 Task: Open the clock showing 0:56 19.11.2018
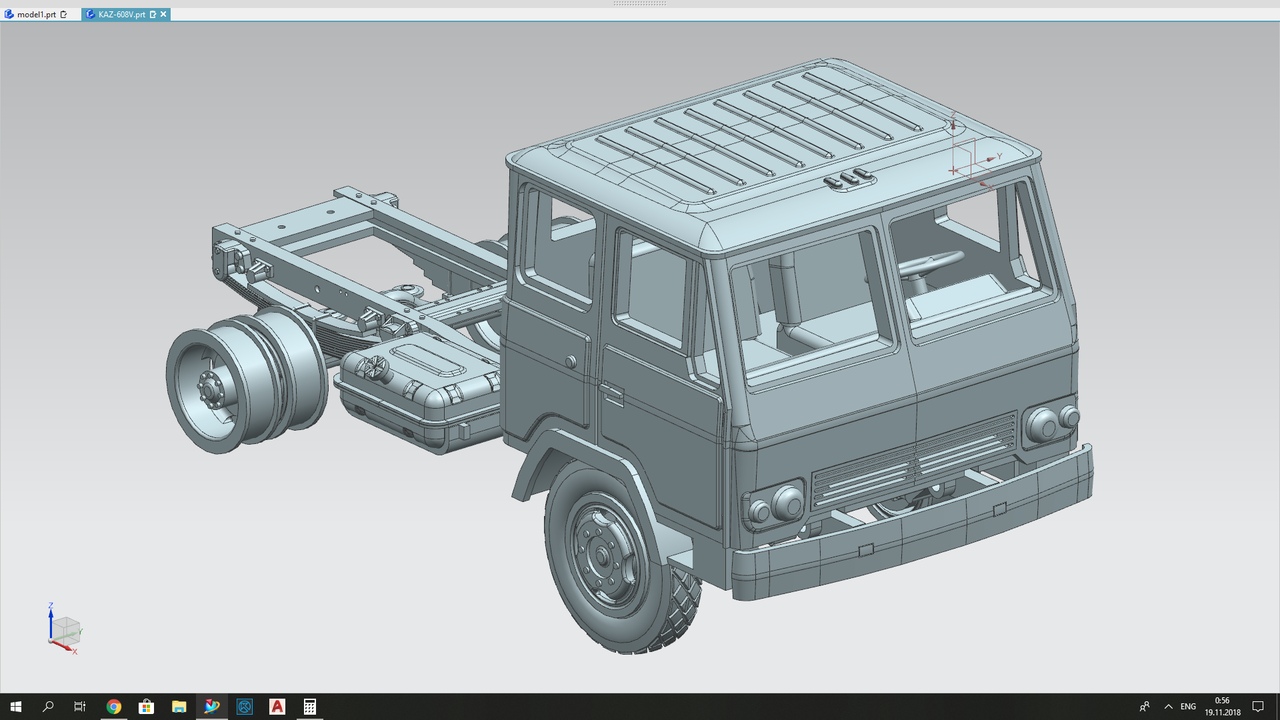pos(1221,706)
